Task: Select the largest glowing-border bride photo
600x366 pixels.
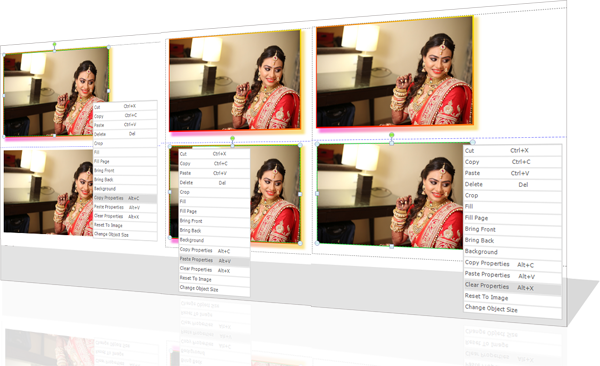Action: click(x=395, y=73)
